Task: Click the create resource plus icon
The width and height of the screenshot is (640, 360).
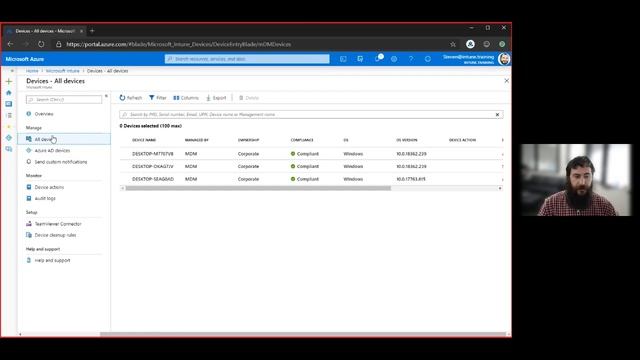Action: [9, 81]
